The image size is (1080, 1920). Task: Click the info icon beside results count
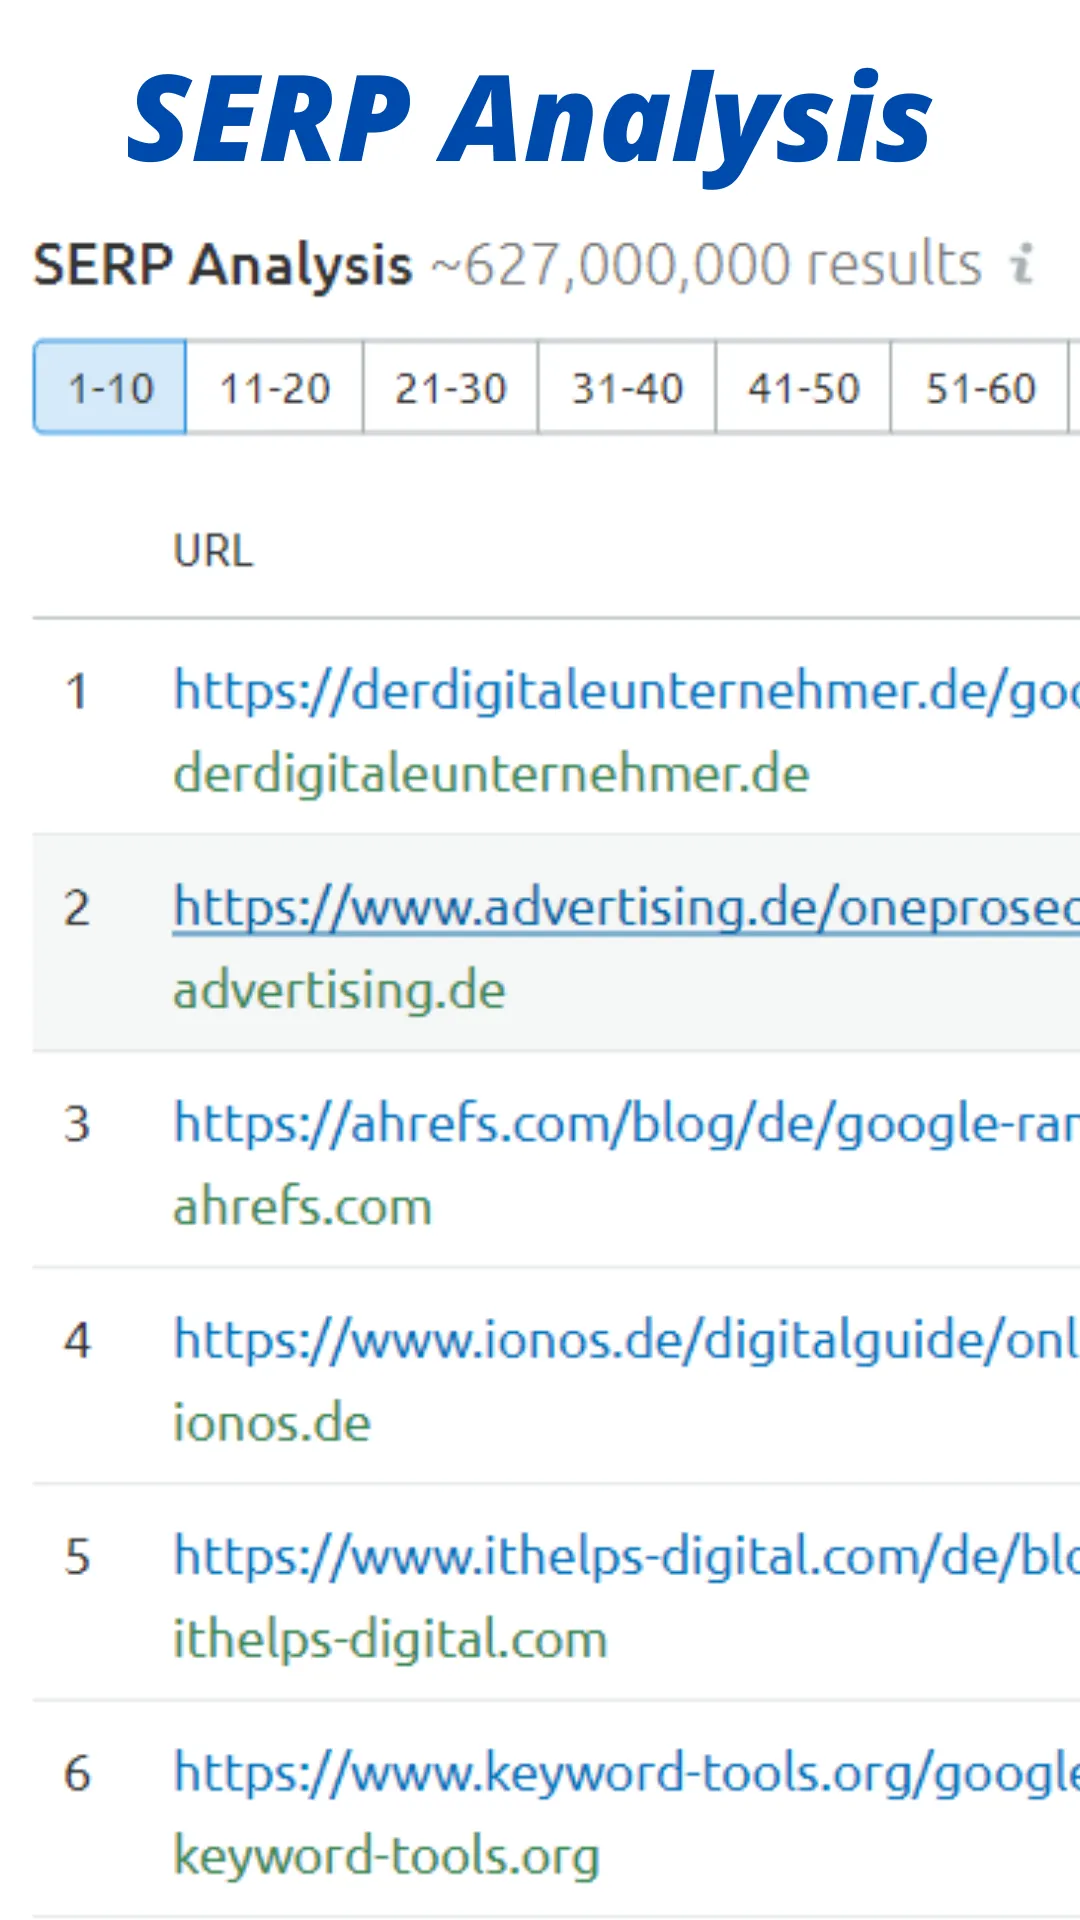pos(1021,265)
